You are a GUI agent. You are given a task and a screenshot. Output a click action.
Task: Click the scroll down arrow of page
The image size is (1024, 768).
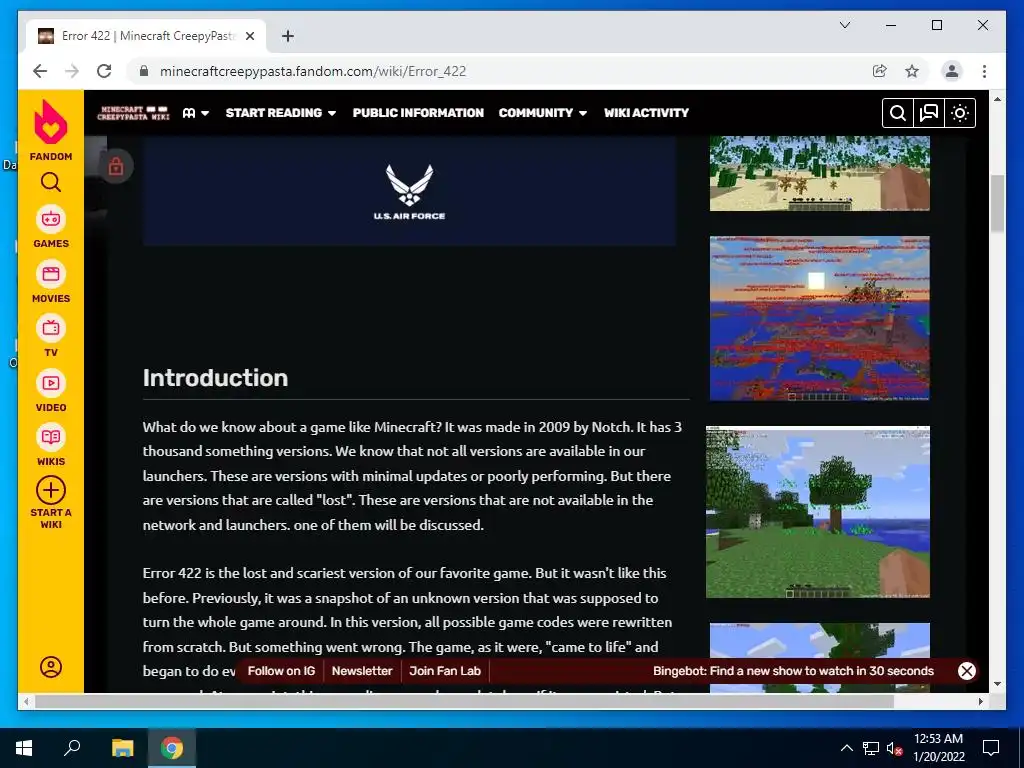pos(997,684)
